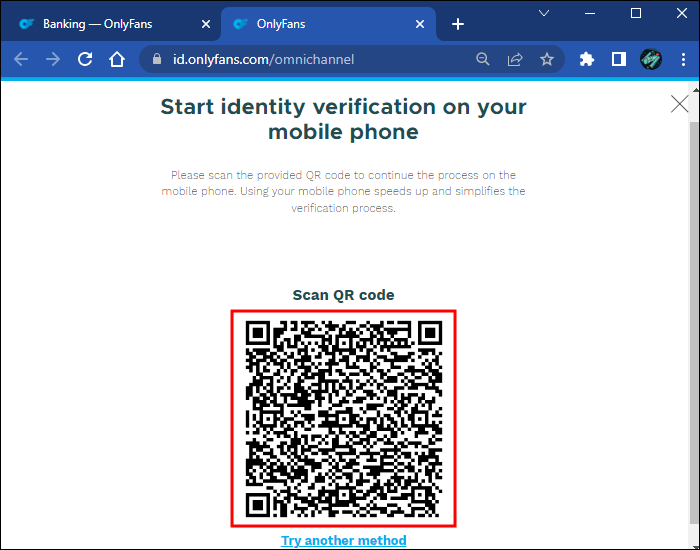
Task: Open Chrome three-dot menu
Action: coord(683,59)
